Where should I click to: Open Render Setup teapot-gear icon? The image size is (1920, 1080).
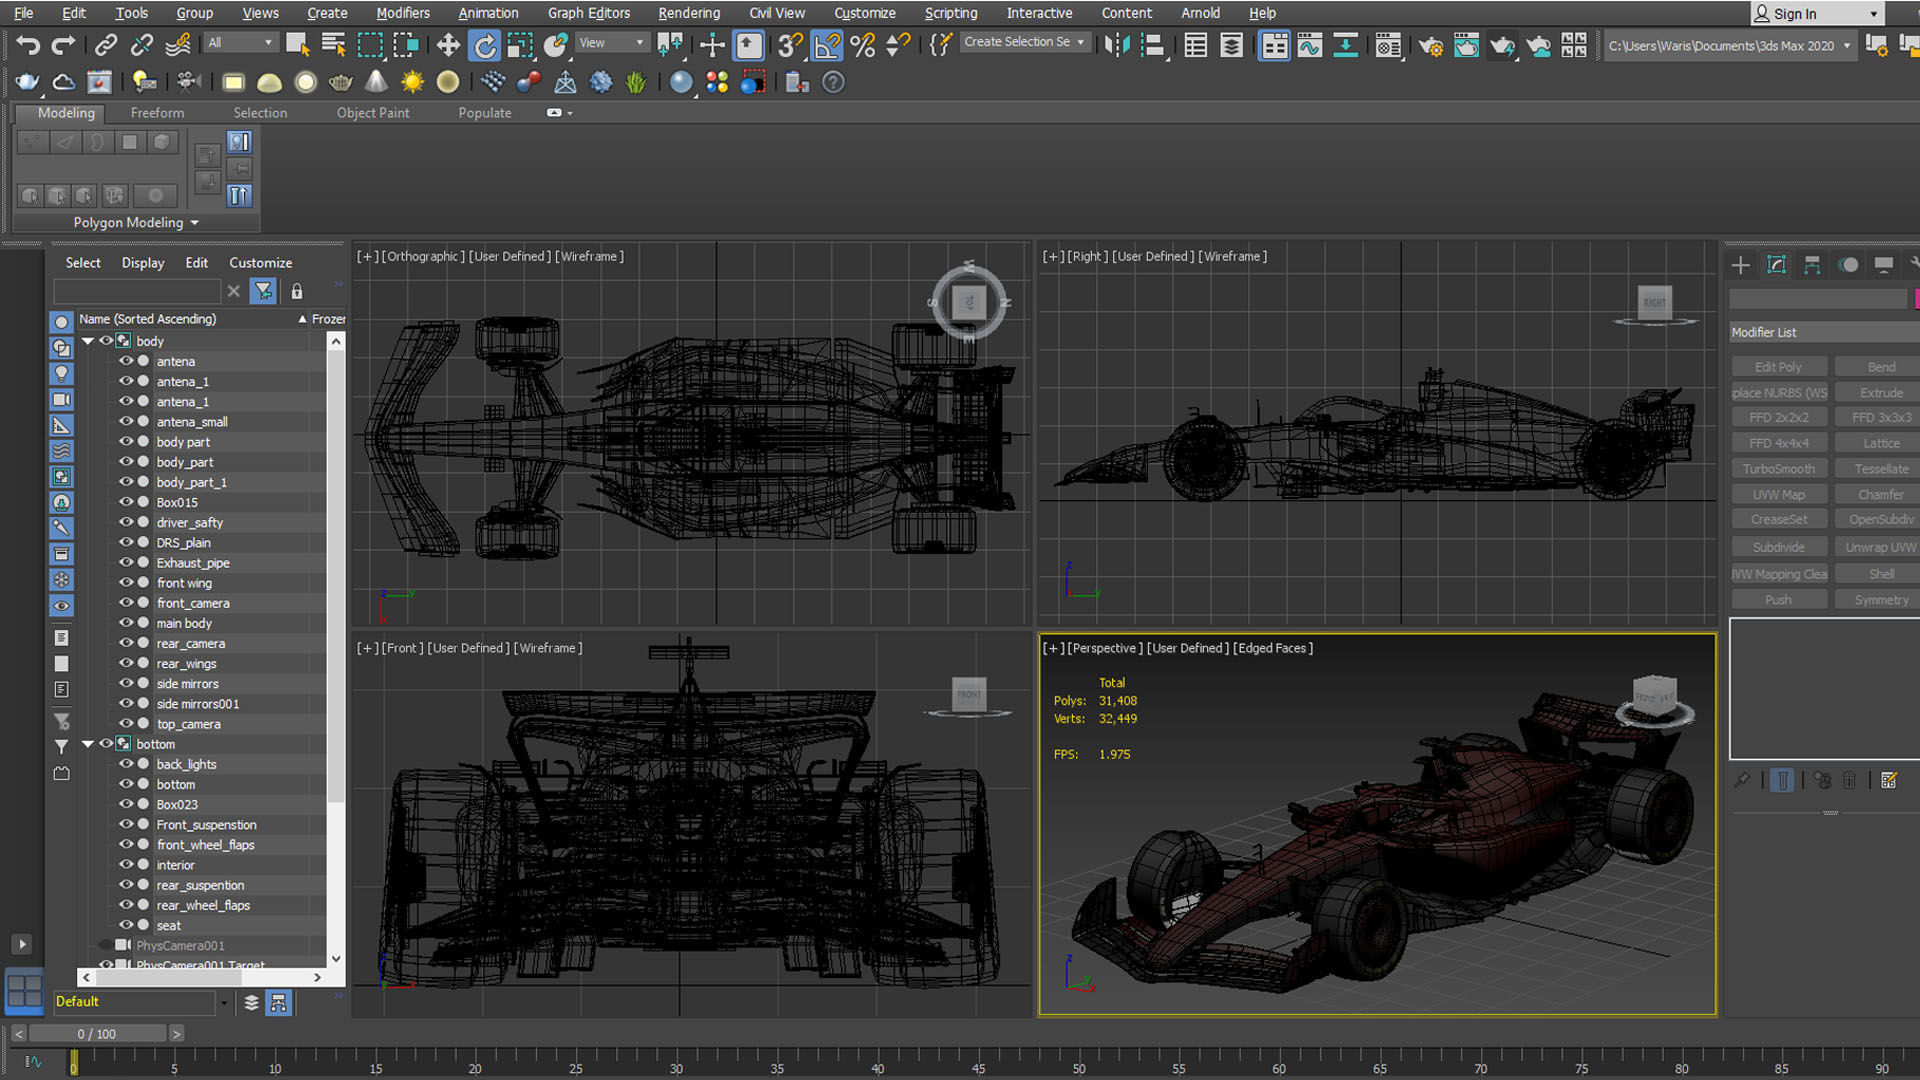tap(1431, 45)
